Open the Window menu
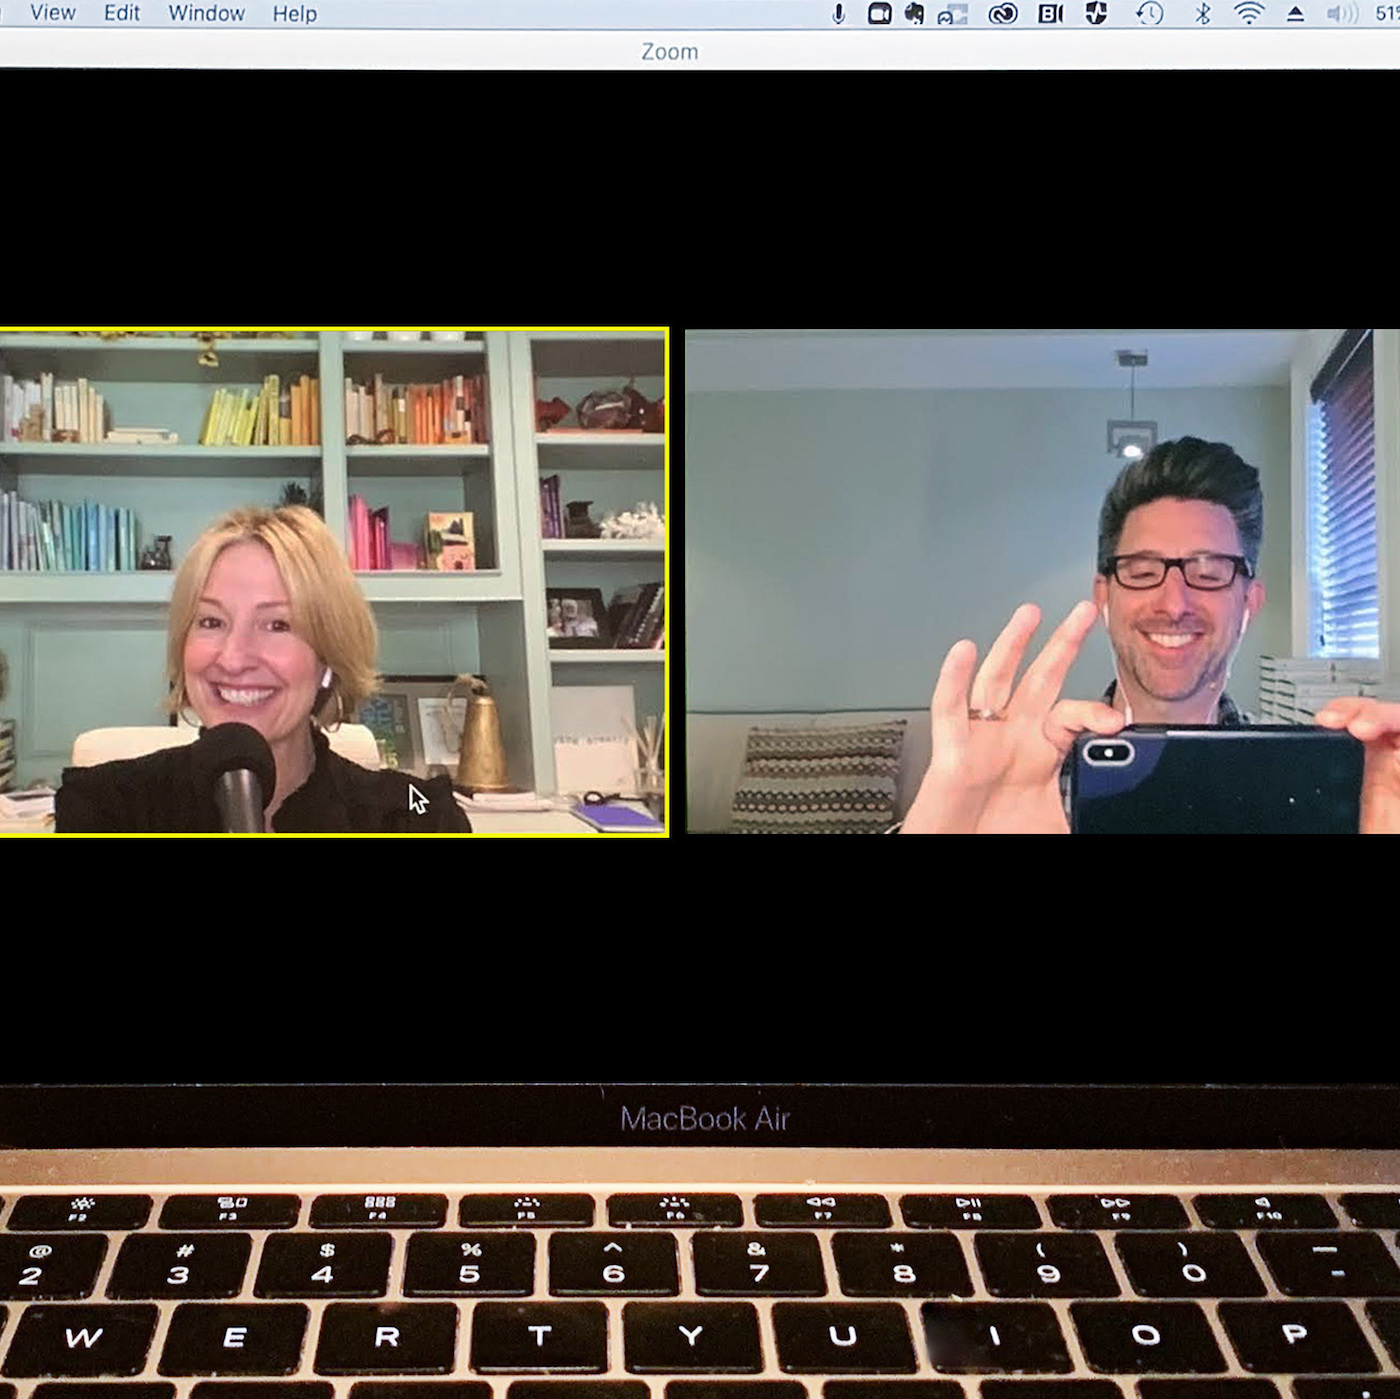Image resolution: width=1400 pixels, height=1399 pixels. coord(206,13)
